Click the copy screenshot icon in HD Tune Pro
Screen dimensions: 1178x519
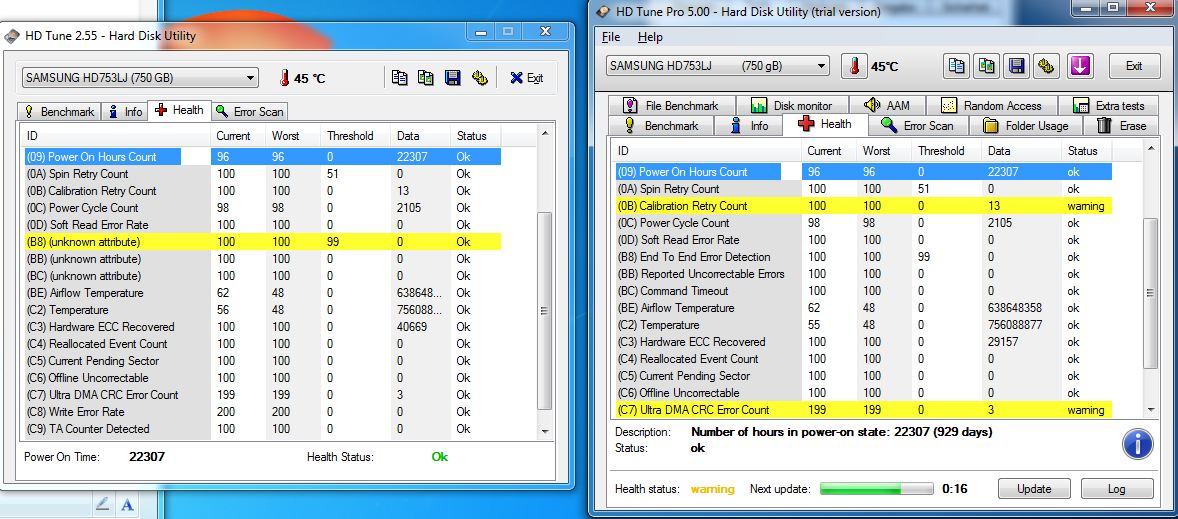(x=986, y=66)
